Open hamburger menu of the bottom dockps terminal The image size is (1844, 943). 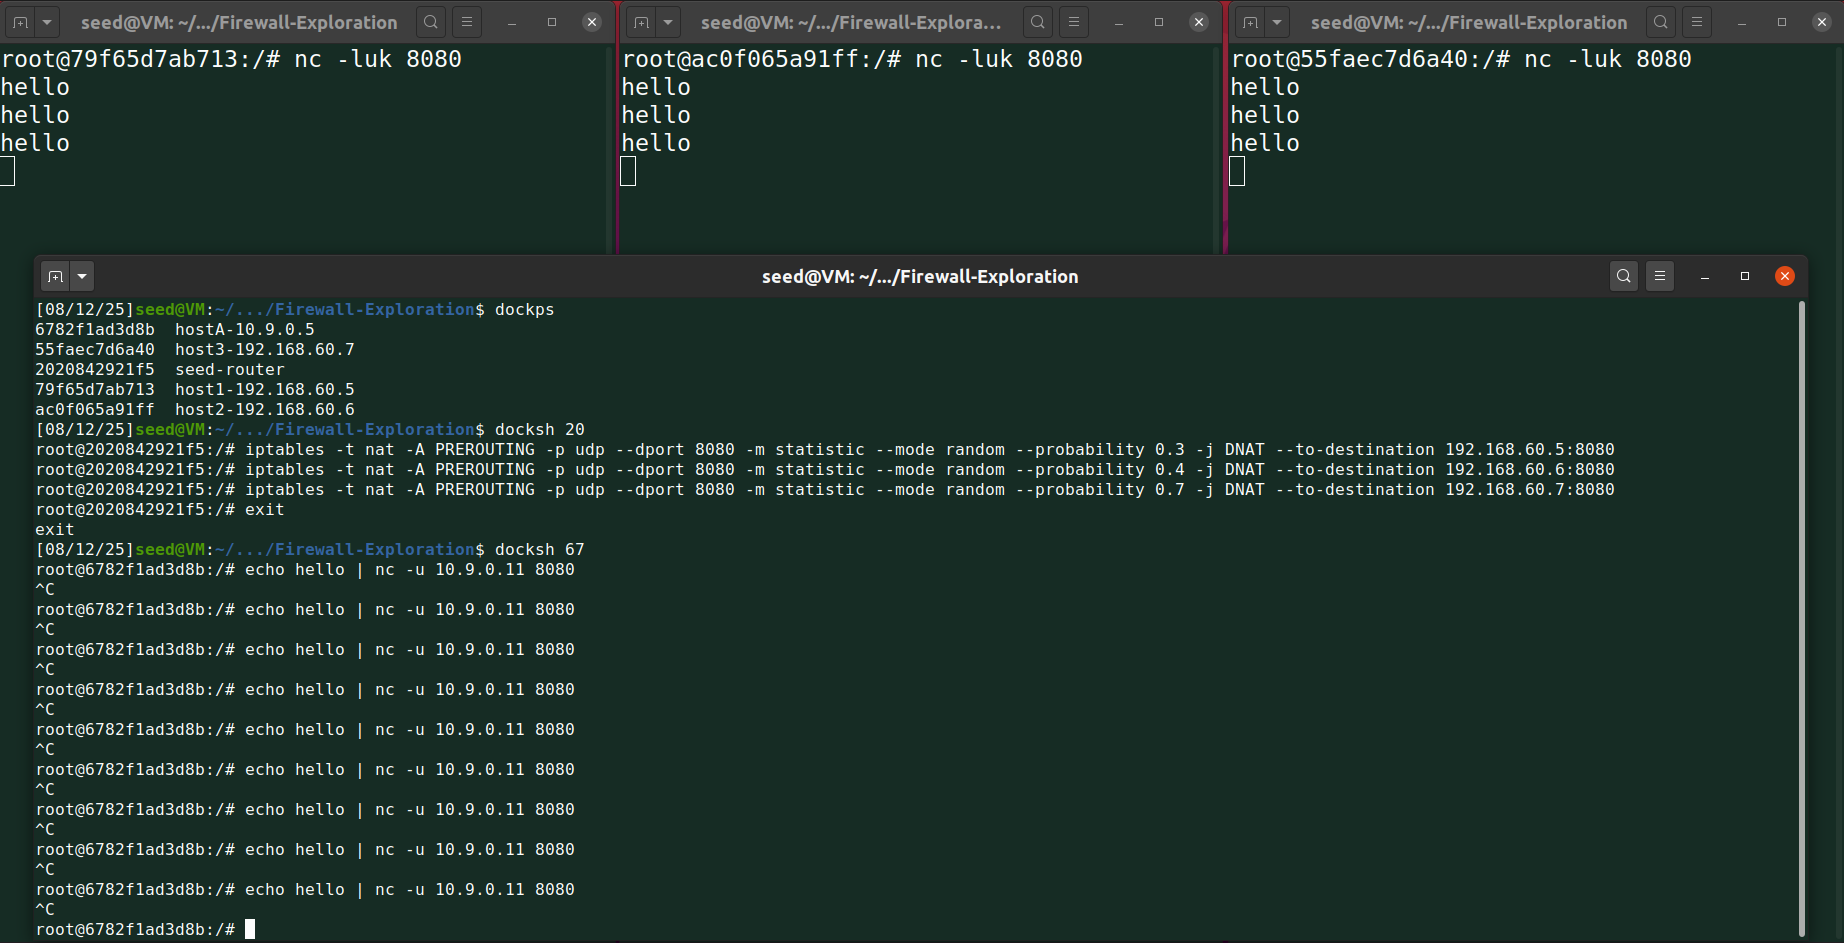click(1660, 276)
